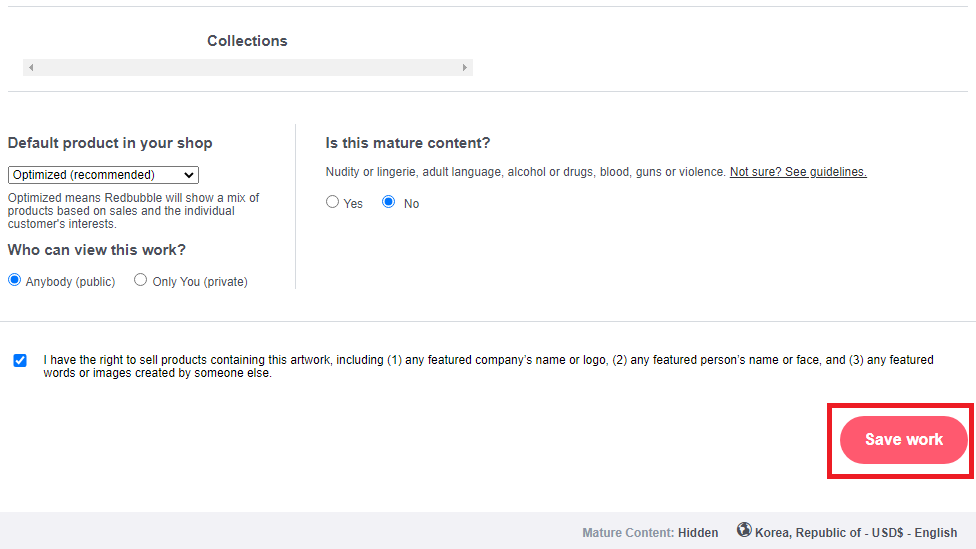Click the 'Is this mature content?' heading

[408, 143]
